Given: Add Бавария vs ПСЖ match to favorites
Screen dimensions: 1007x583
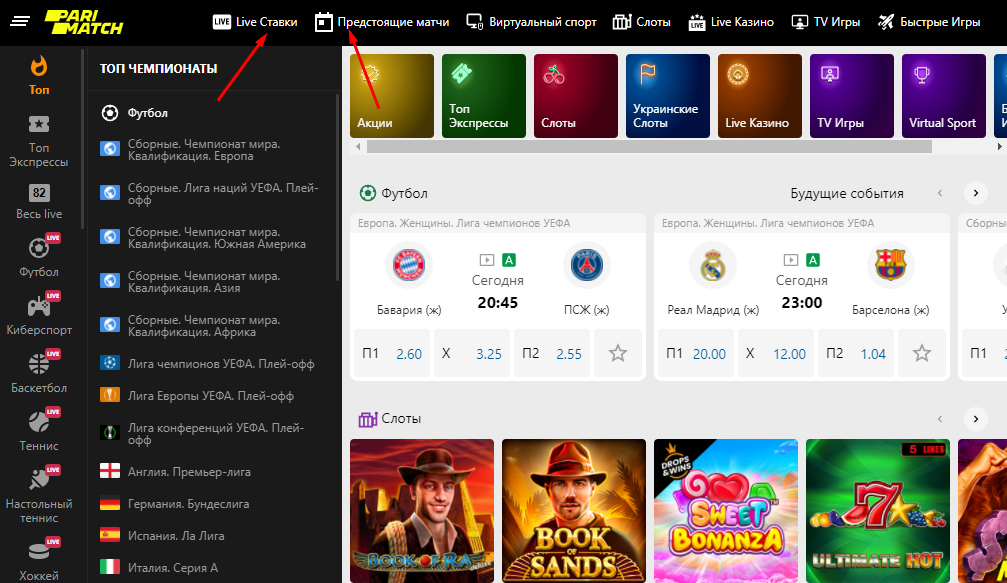Looking at the screenshot, I should click(618, 352).
